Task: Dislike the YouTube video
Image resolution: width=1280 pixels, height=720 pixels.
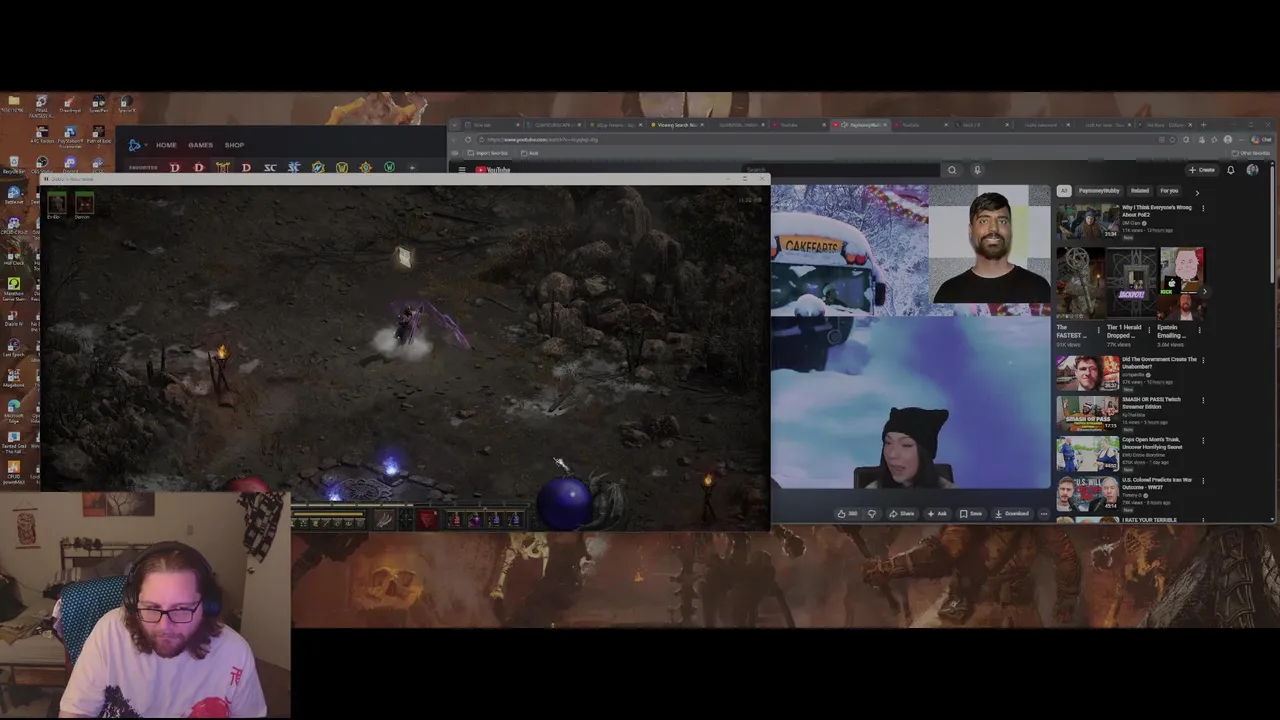Action: pos(871,514)
